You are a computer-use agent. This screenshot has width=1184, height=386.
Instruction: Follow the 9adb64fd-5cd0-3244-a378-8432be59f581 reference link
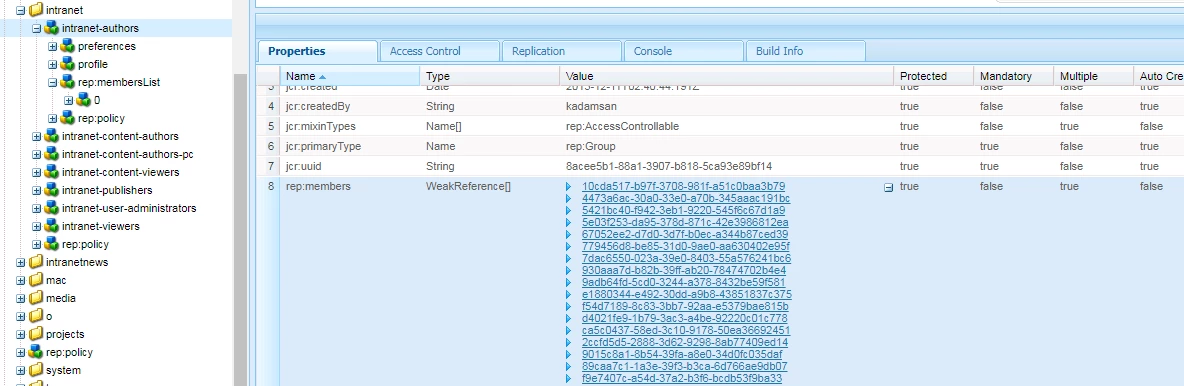point(683,283)
